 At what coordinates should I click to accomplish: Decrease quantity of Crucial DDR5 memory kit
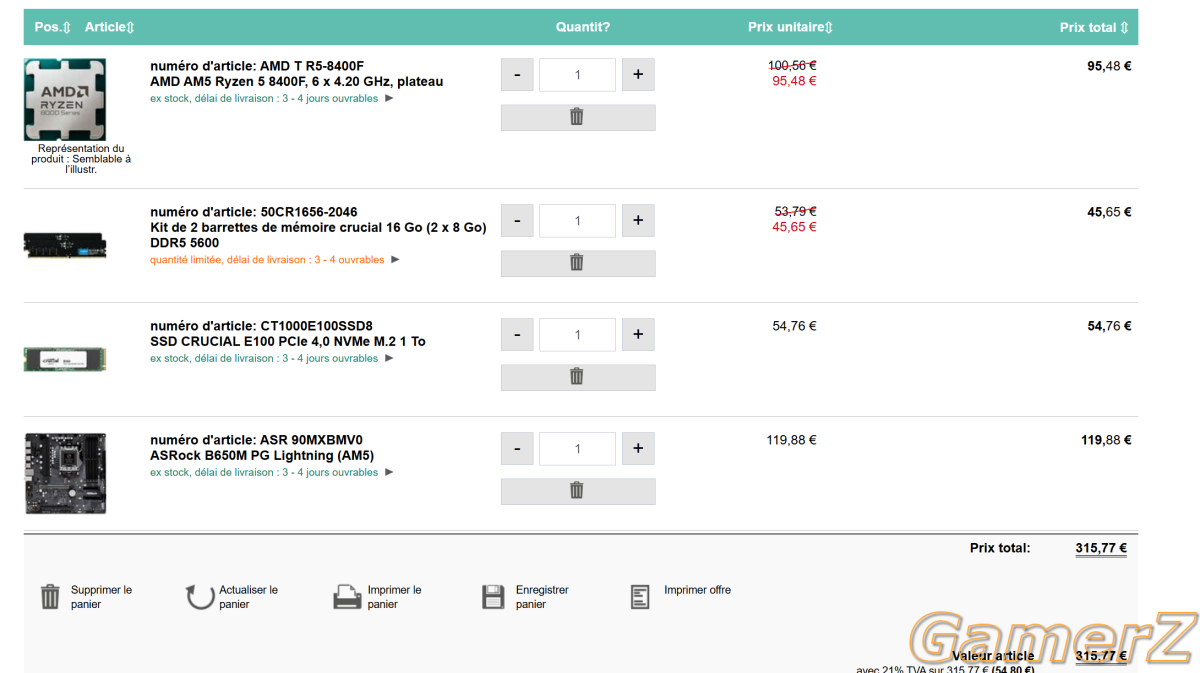tap(517, 221)
